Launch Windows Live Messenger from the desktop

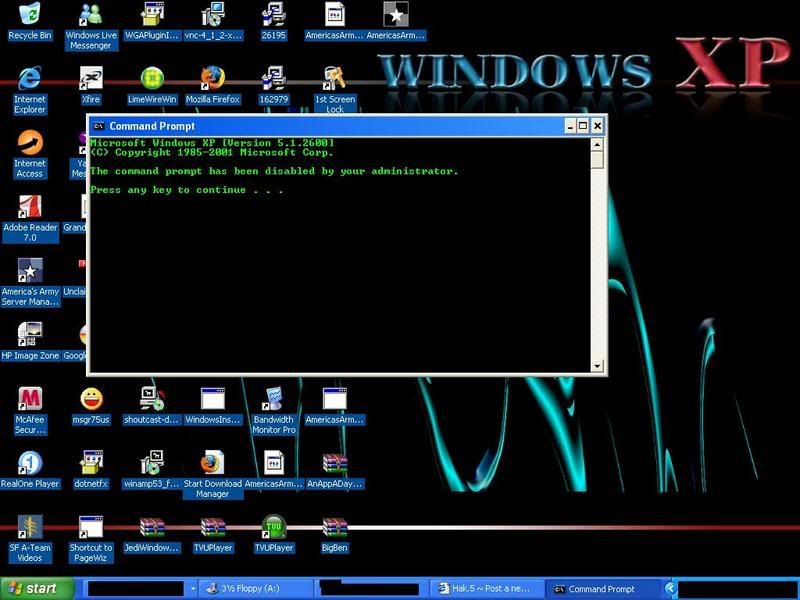click(x=91, y=26)
